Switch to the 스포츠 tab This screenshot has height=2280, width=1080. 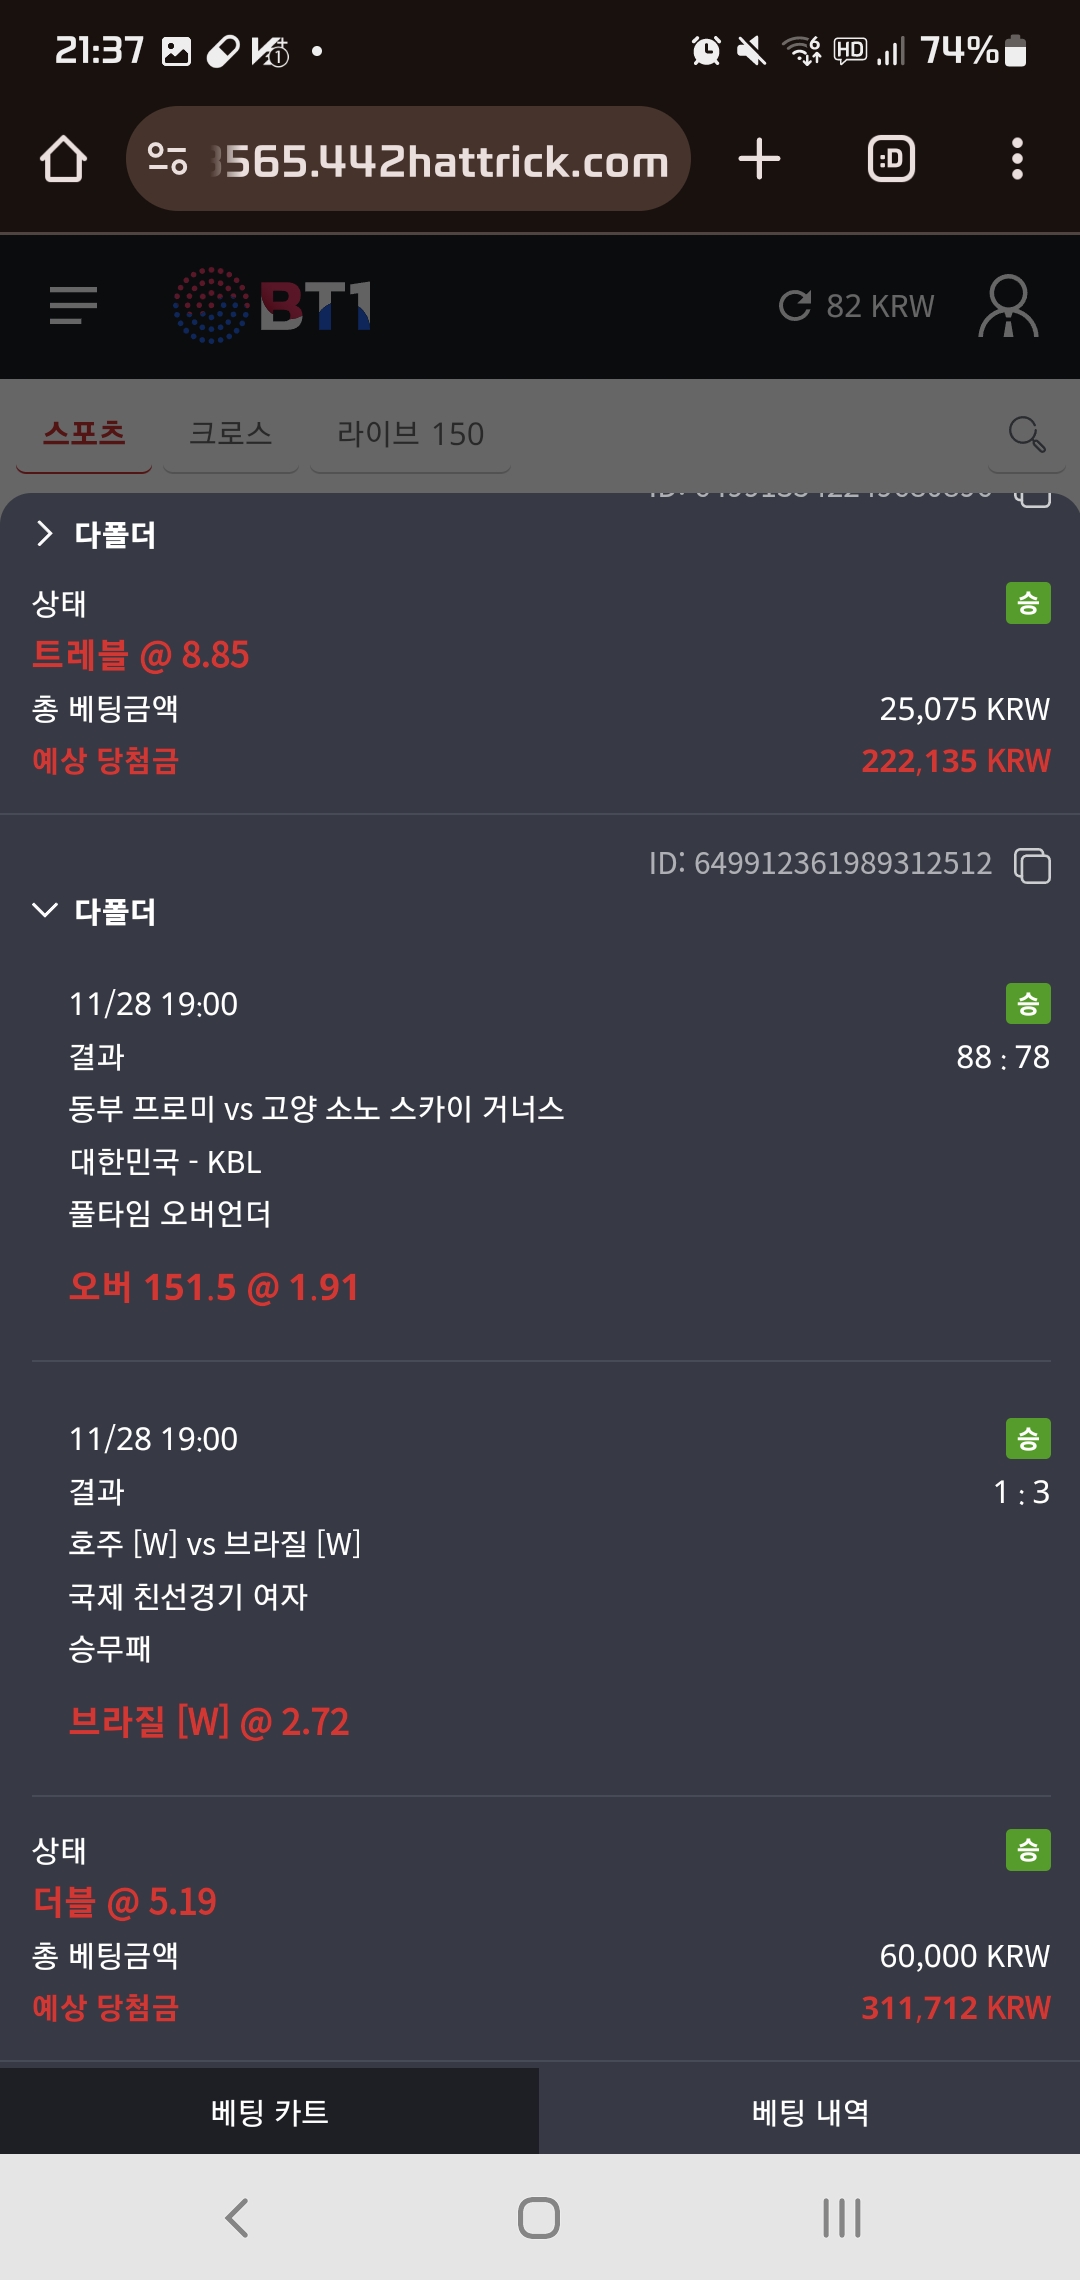point(84,433)
